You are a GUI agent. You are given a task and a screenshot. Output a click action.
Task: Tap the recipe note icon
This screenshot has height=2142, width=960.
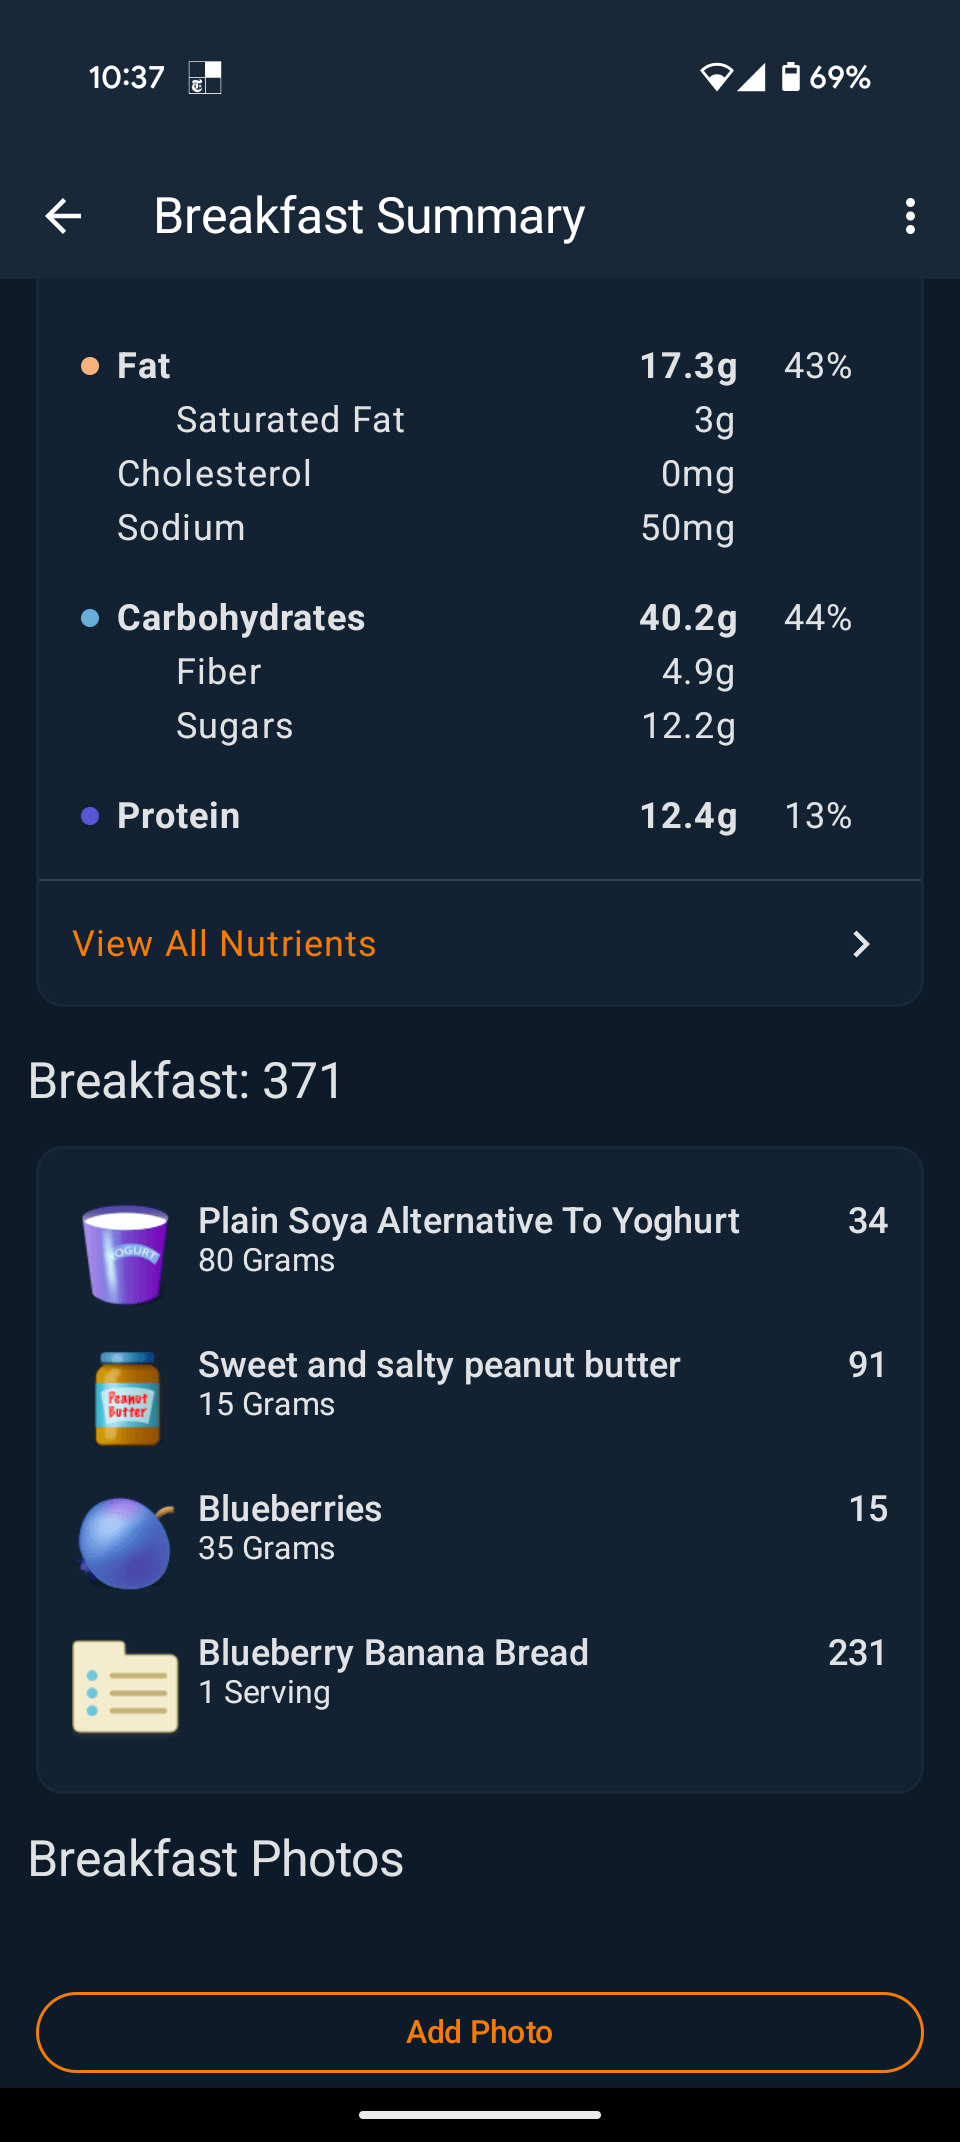click(126, 1686)
